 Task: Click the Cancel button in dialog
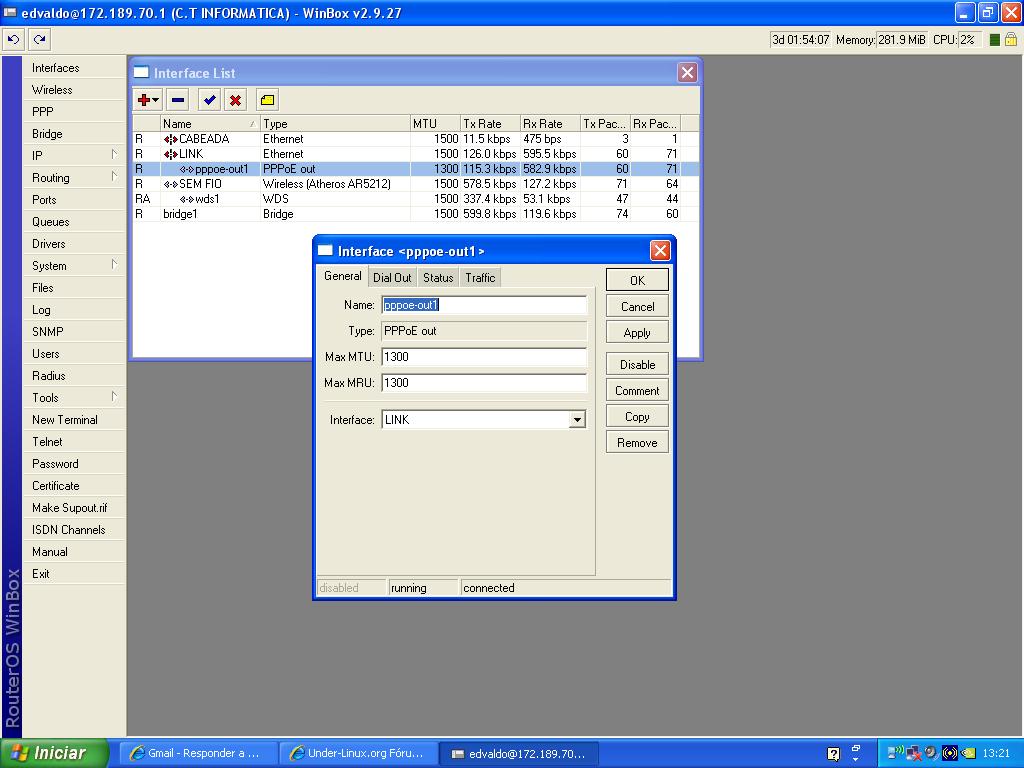coord(637,306)
